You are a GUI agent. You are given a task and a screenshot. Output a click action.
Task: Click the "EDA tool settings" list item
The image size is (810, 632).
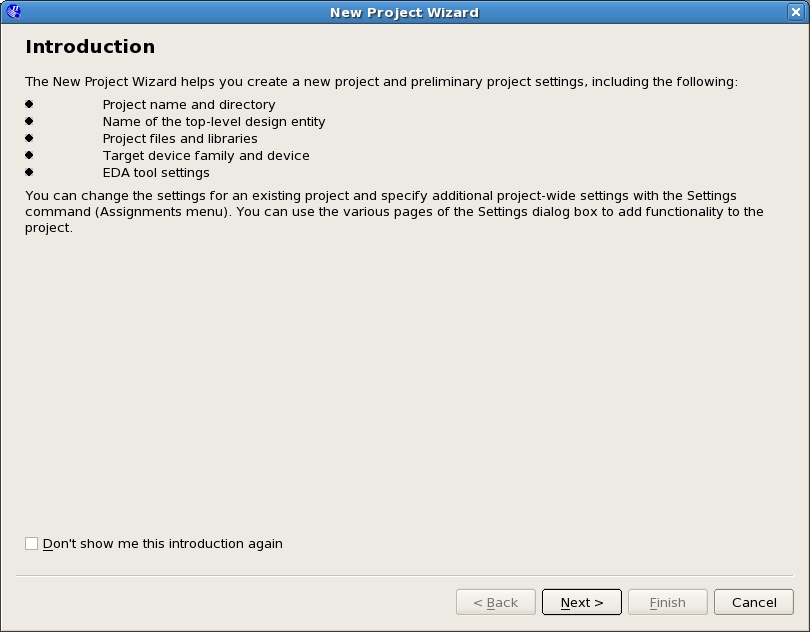point(156,173)
